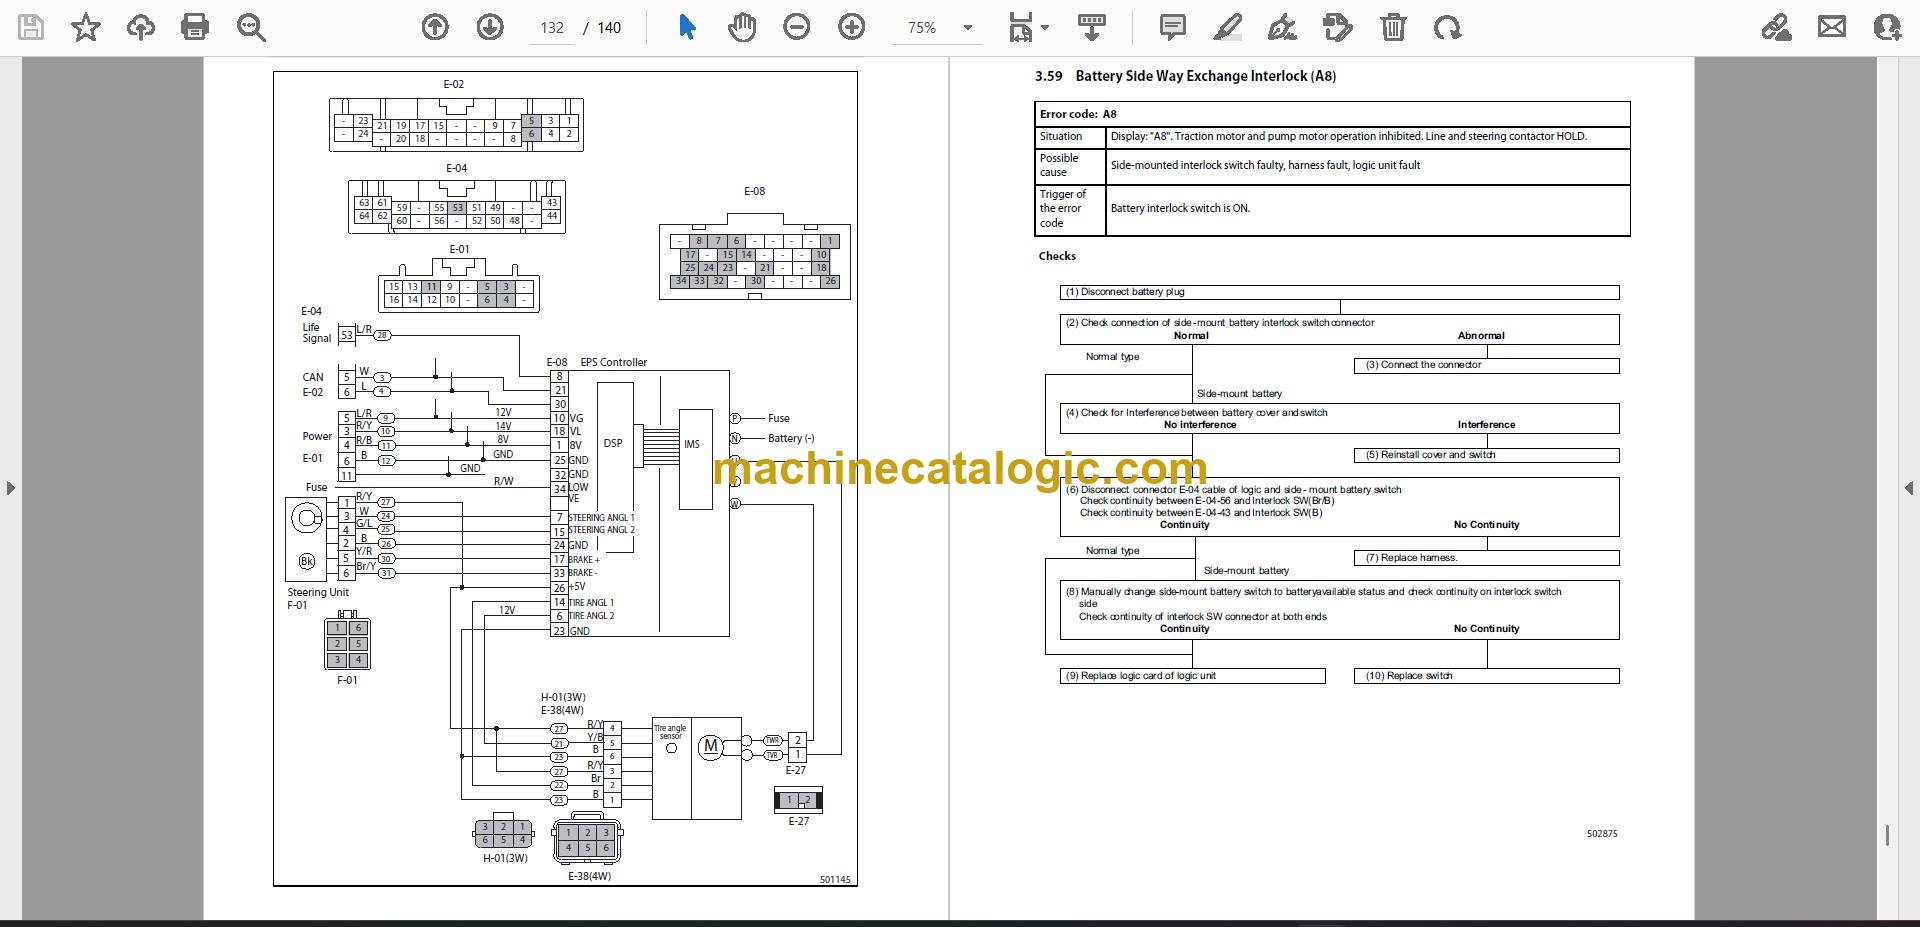The height and width of the screenshot is (927, 1920).
Task: Activate the selection arrow tool
Action: pyautogui.click(x=686, y=27)
